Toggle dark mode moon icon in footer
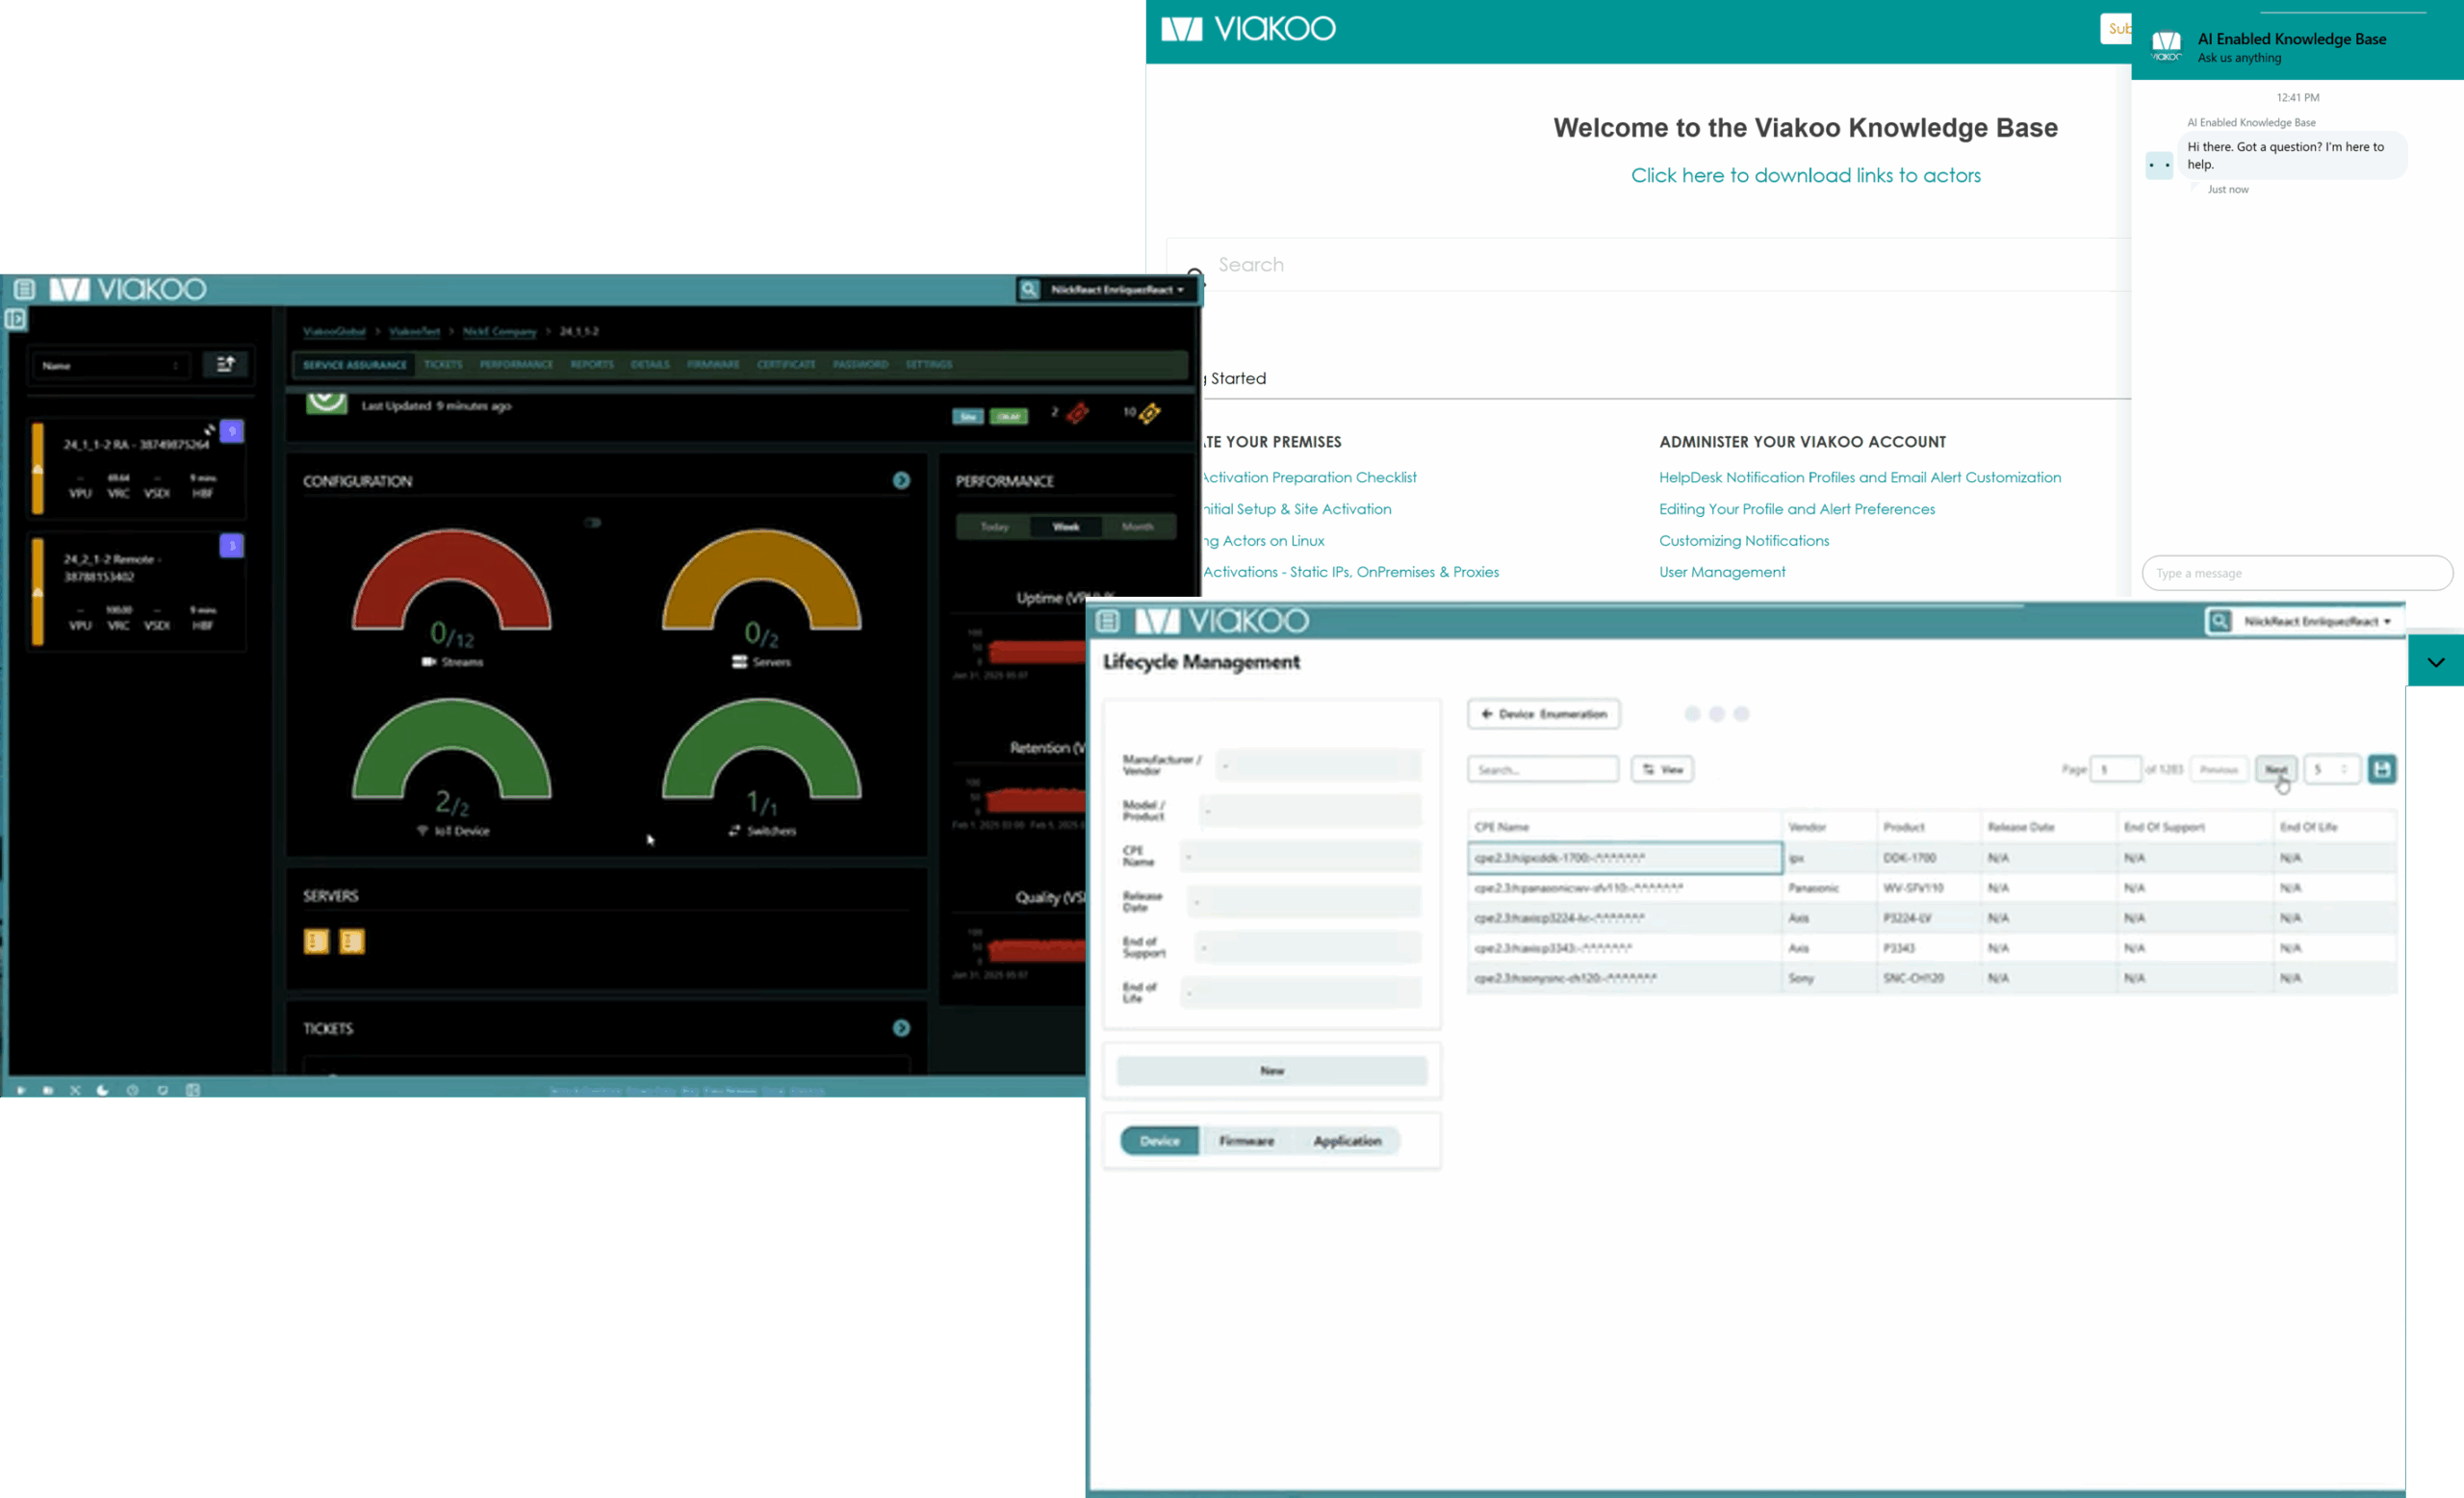2464x1498 pixels. 102,1090
